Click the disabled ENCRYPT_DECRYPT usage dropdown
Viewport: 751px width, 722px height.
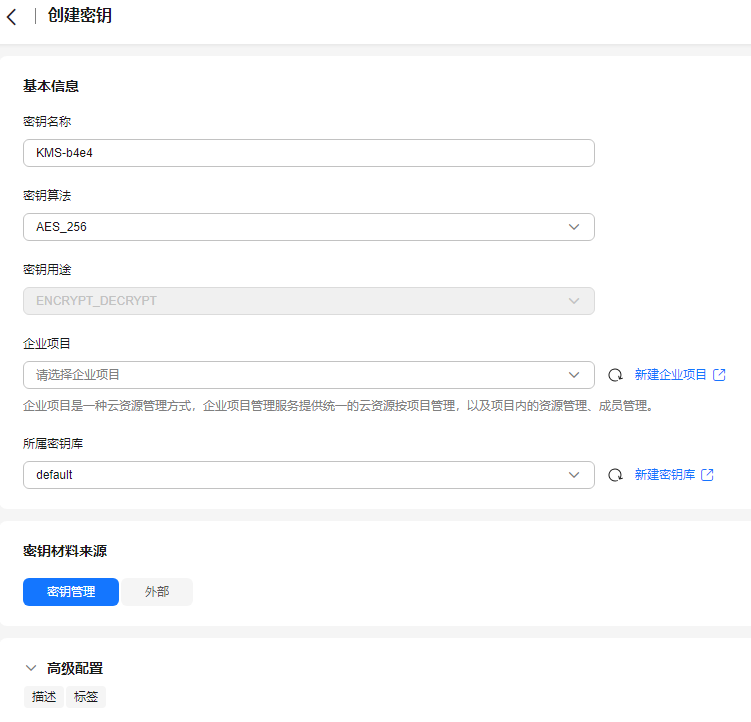(x=309, y=301)
